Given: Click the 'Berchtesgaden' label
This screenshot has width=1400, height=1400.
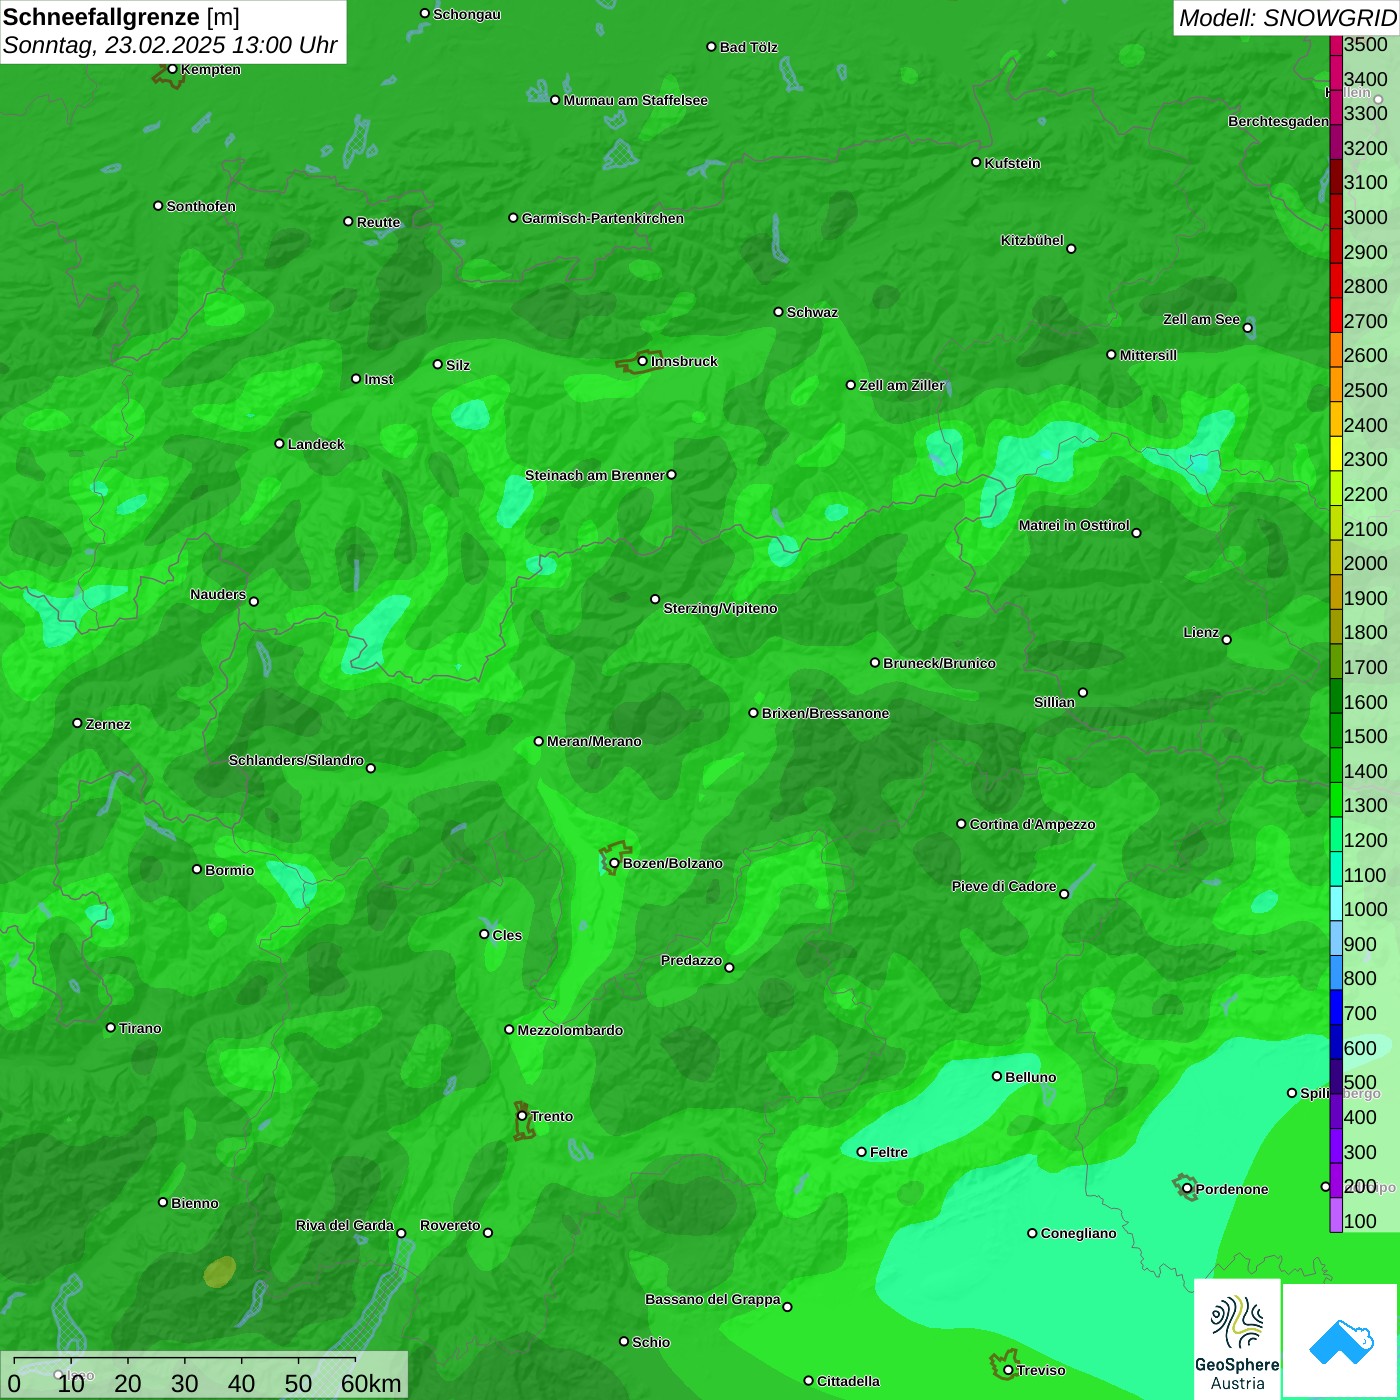Looking at the screenshot, I should click(1278, 121).
